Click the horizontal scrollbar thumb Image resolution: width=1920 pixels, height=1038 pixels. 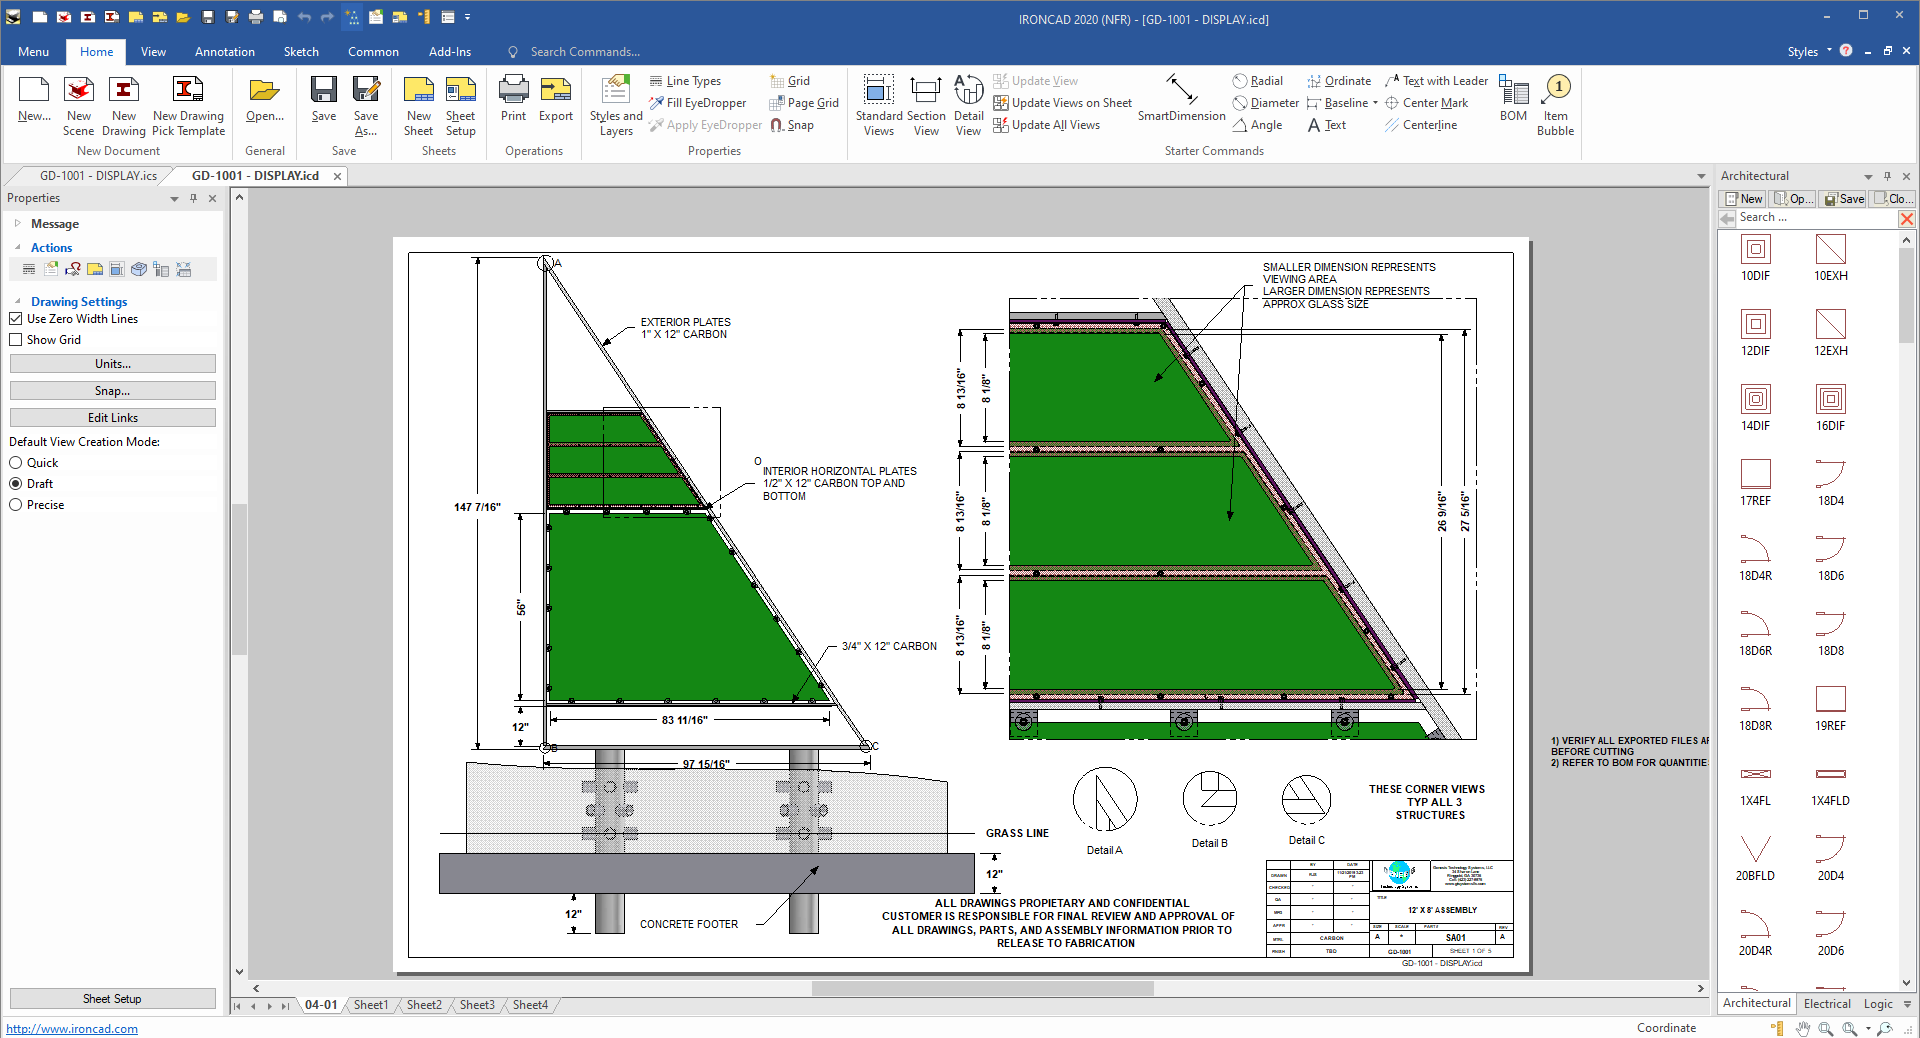982,989
